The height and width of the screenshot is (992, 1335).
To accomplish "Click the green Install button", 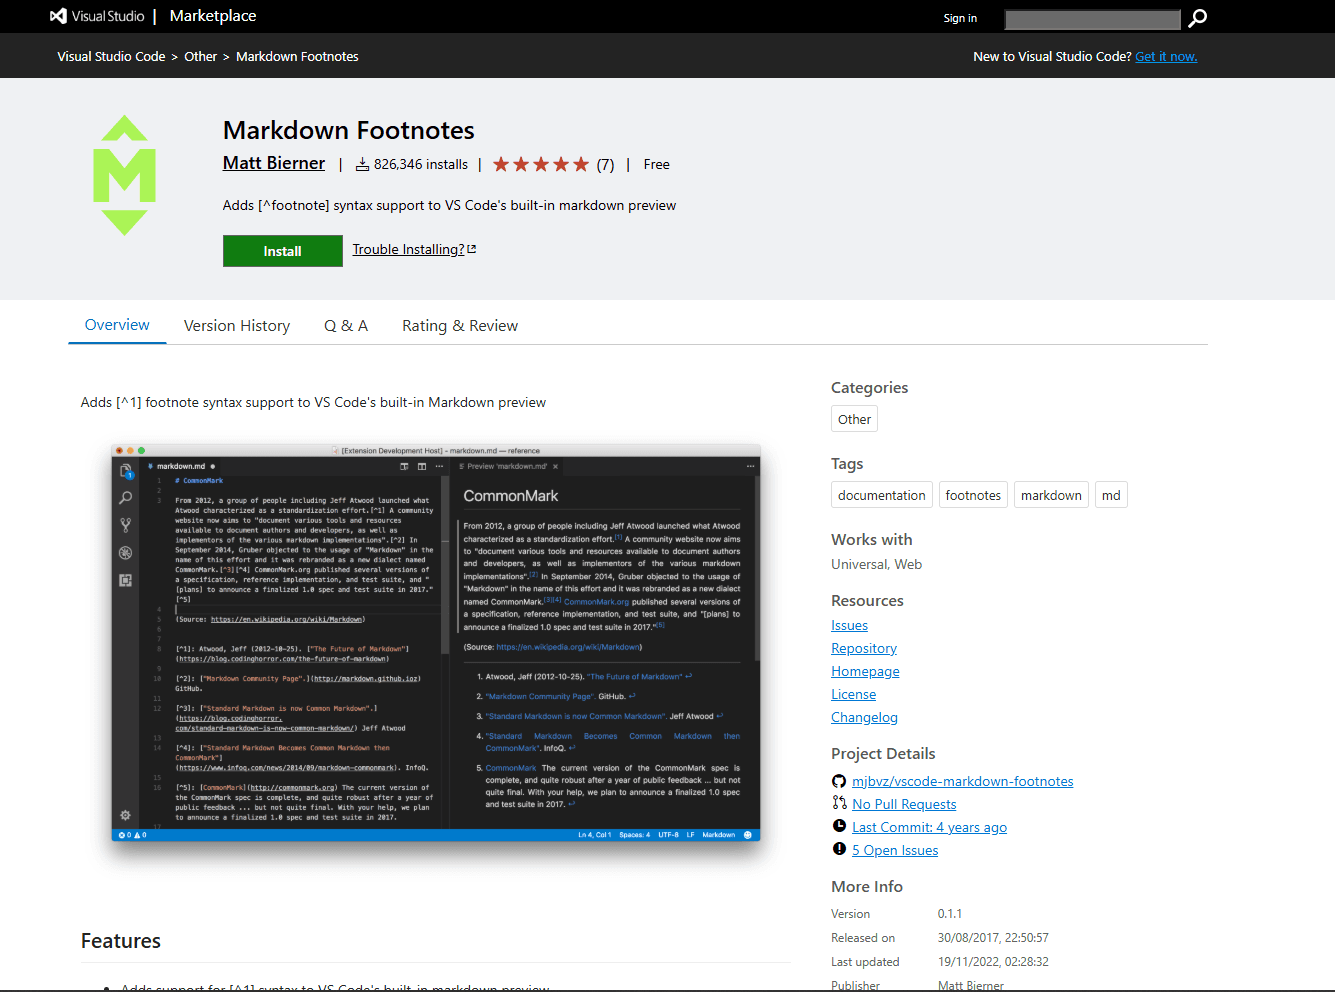I will point(282,251).
